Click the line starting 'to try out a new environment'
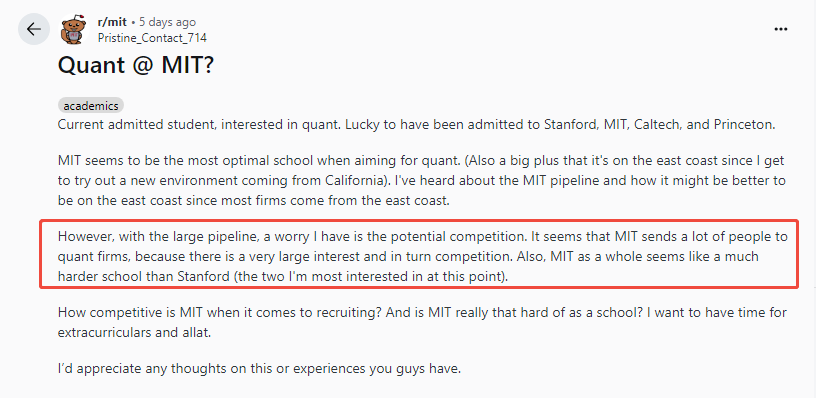This screenshot has width=816, height=398. [x=422, y=181]
